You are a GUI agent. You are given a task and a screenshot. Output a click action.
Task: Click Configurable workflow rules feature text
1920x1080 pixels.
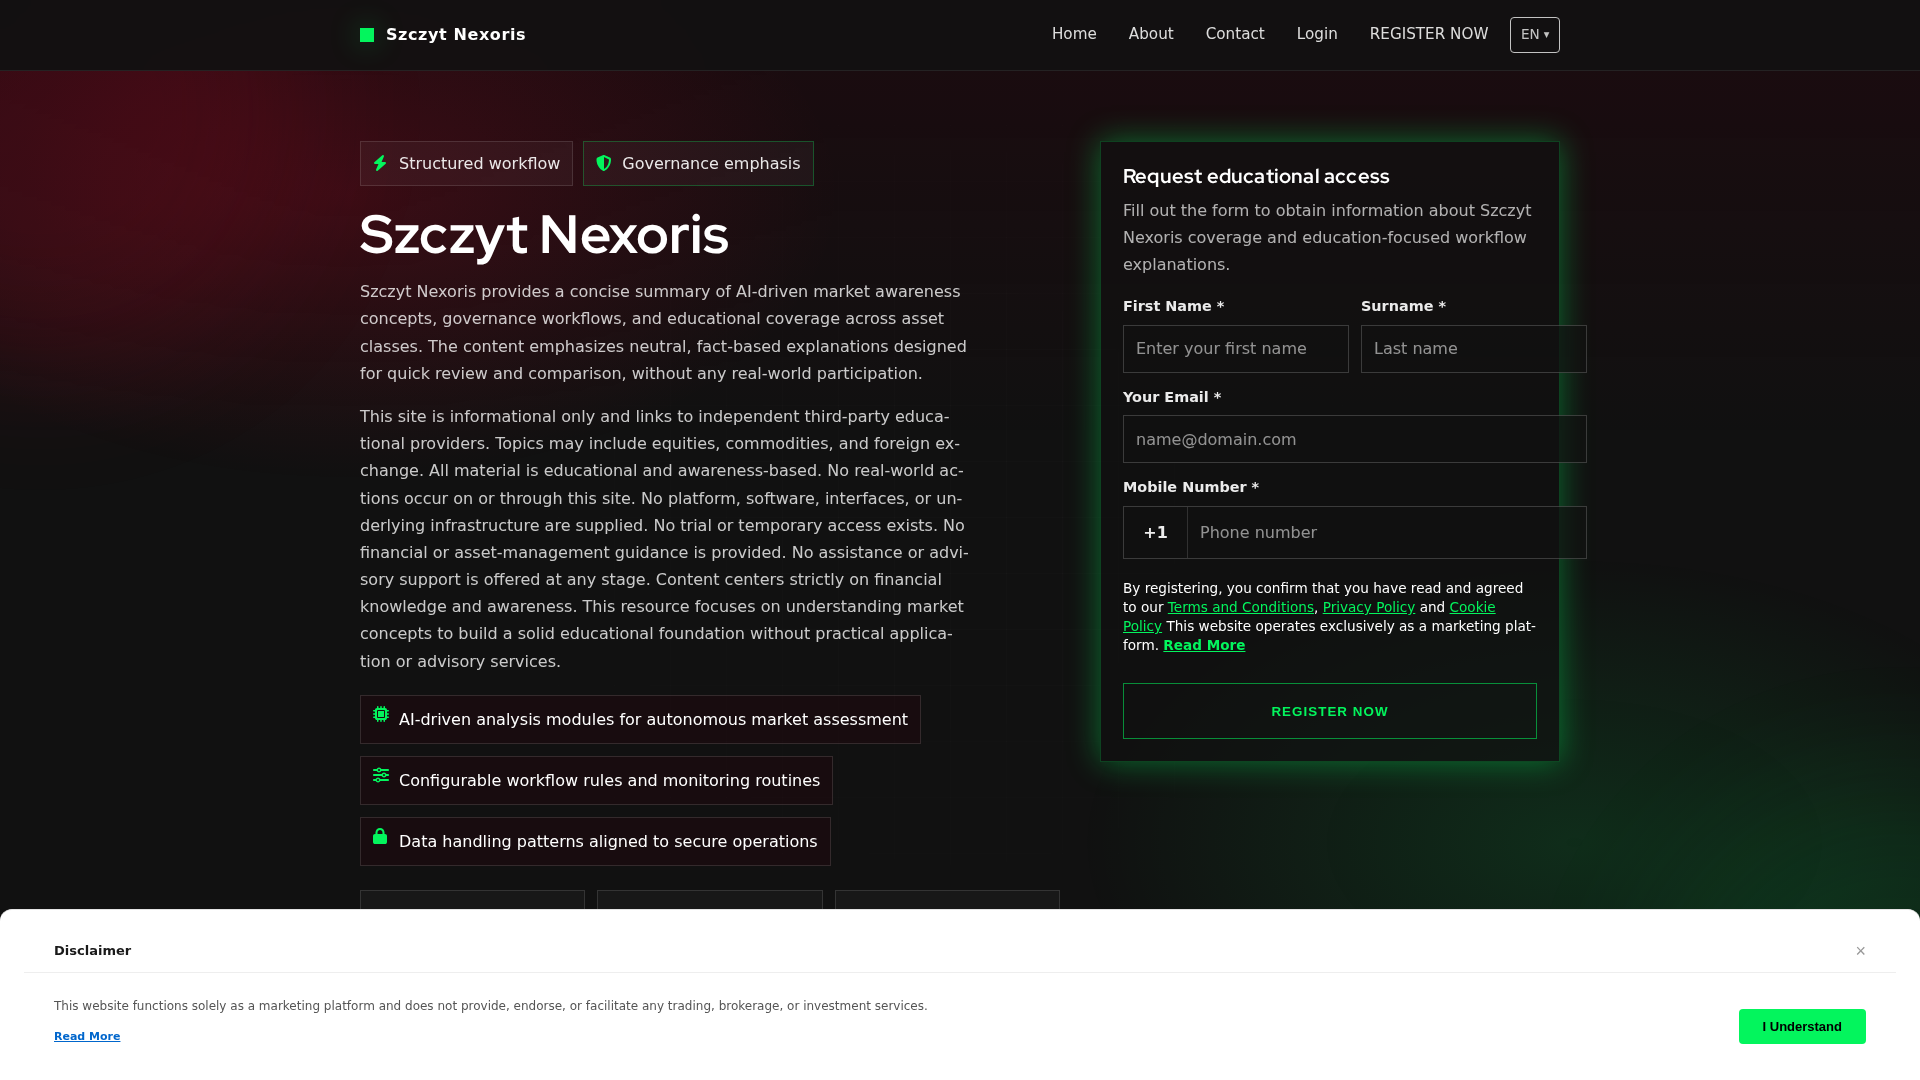(x=609, y=781)
